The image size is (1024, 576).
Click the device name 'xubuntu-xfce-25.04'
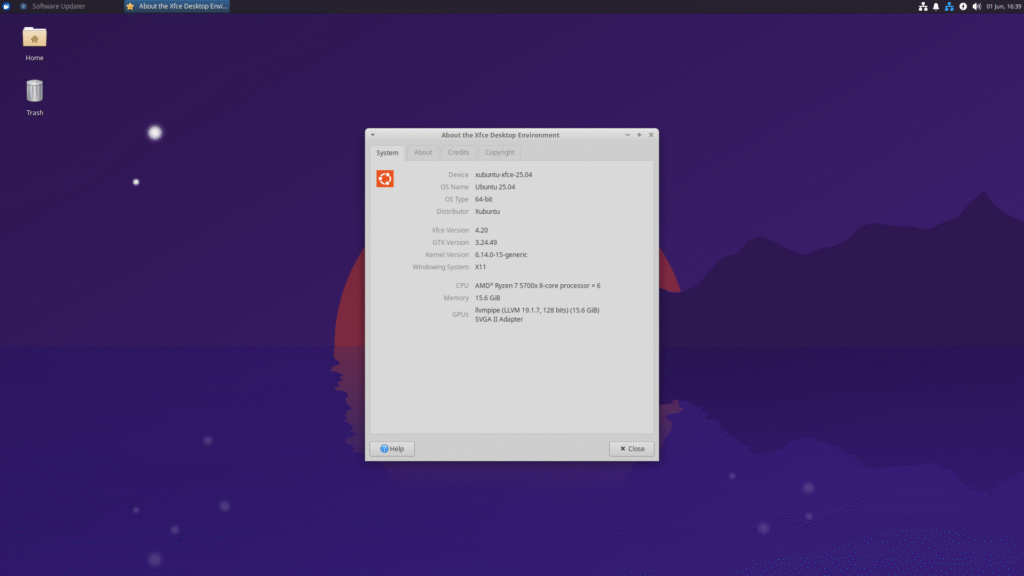pos(504,175)
